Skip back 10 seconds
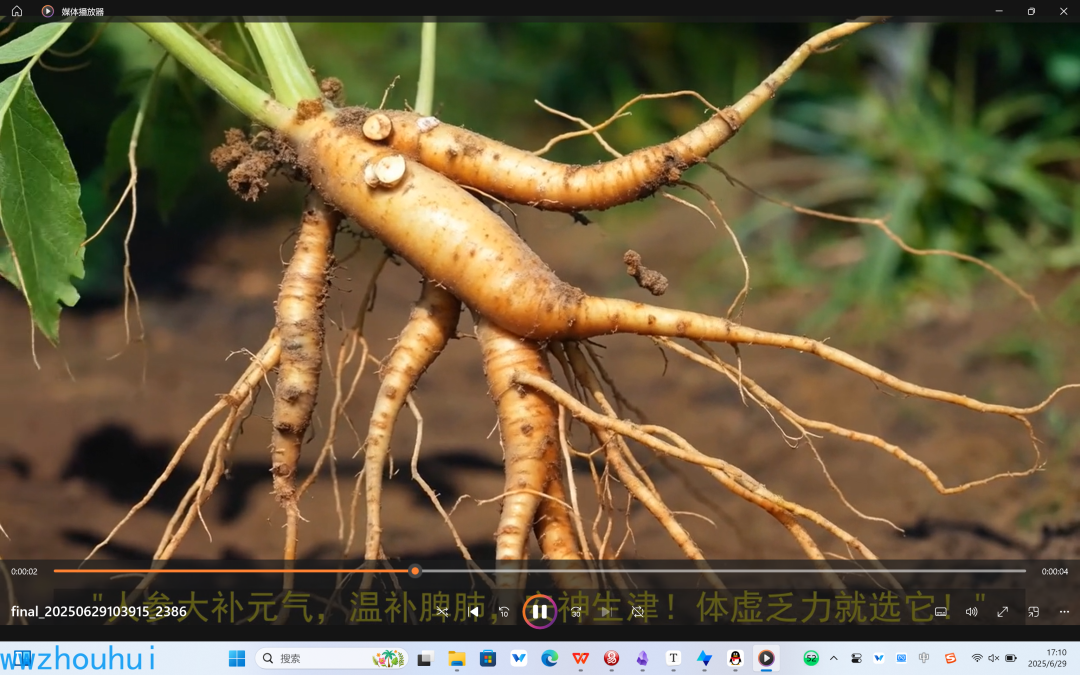 click(x=505, y=611)
